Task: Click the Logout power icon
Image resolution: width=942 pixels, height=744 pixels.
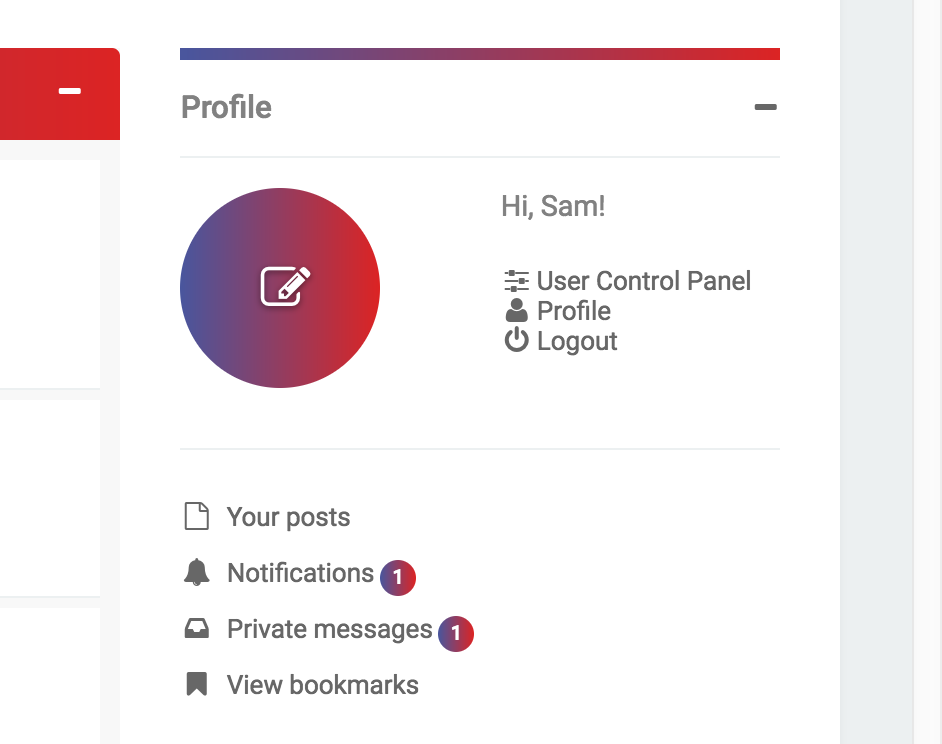Action: [x=516, y=340]
